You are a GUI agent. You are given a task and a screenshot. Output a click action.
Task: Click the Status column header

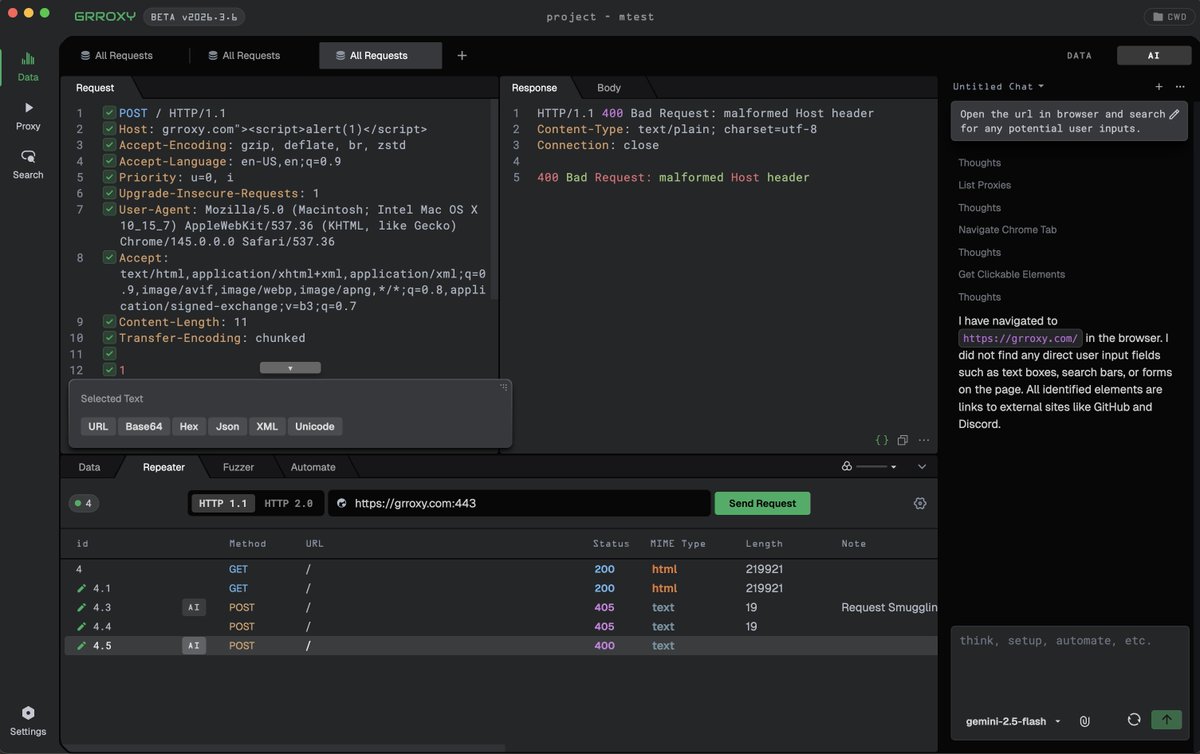click(x=611, y=544)
